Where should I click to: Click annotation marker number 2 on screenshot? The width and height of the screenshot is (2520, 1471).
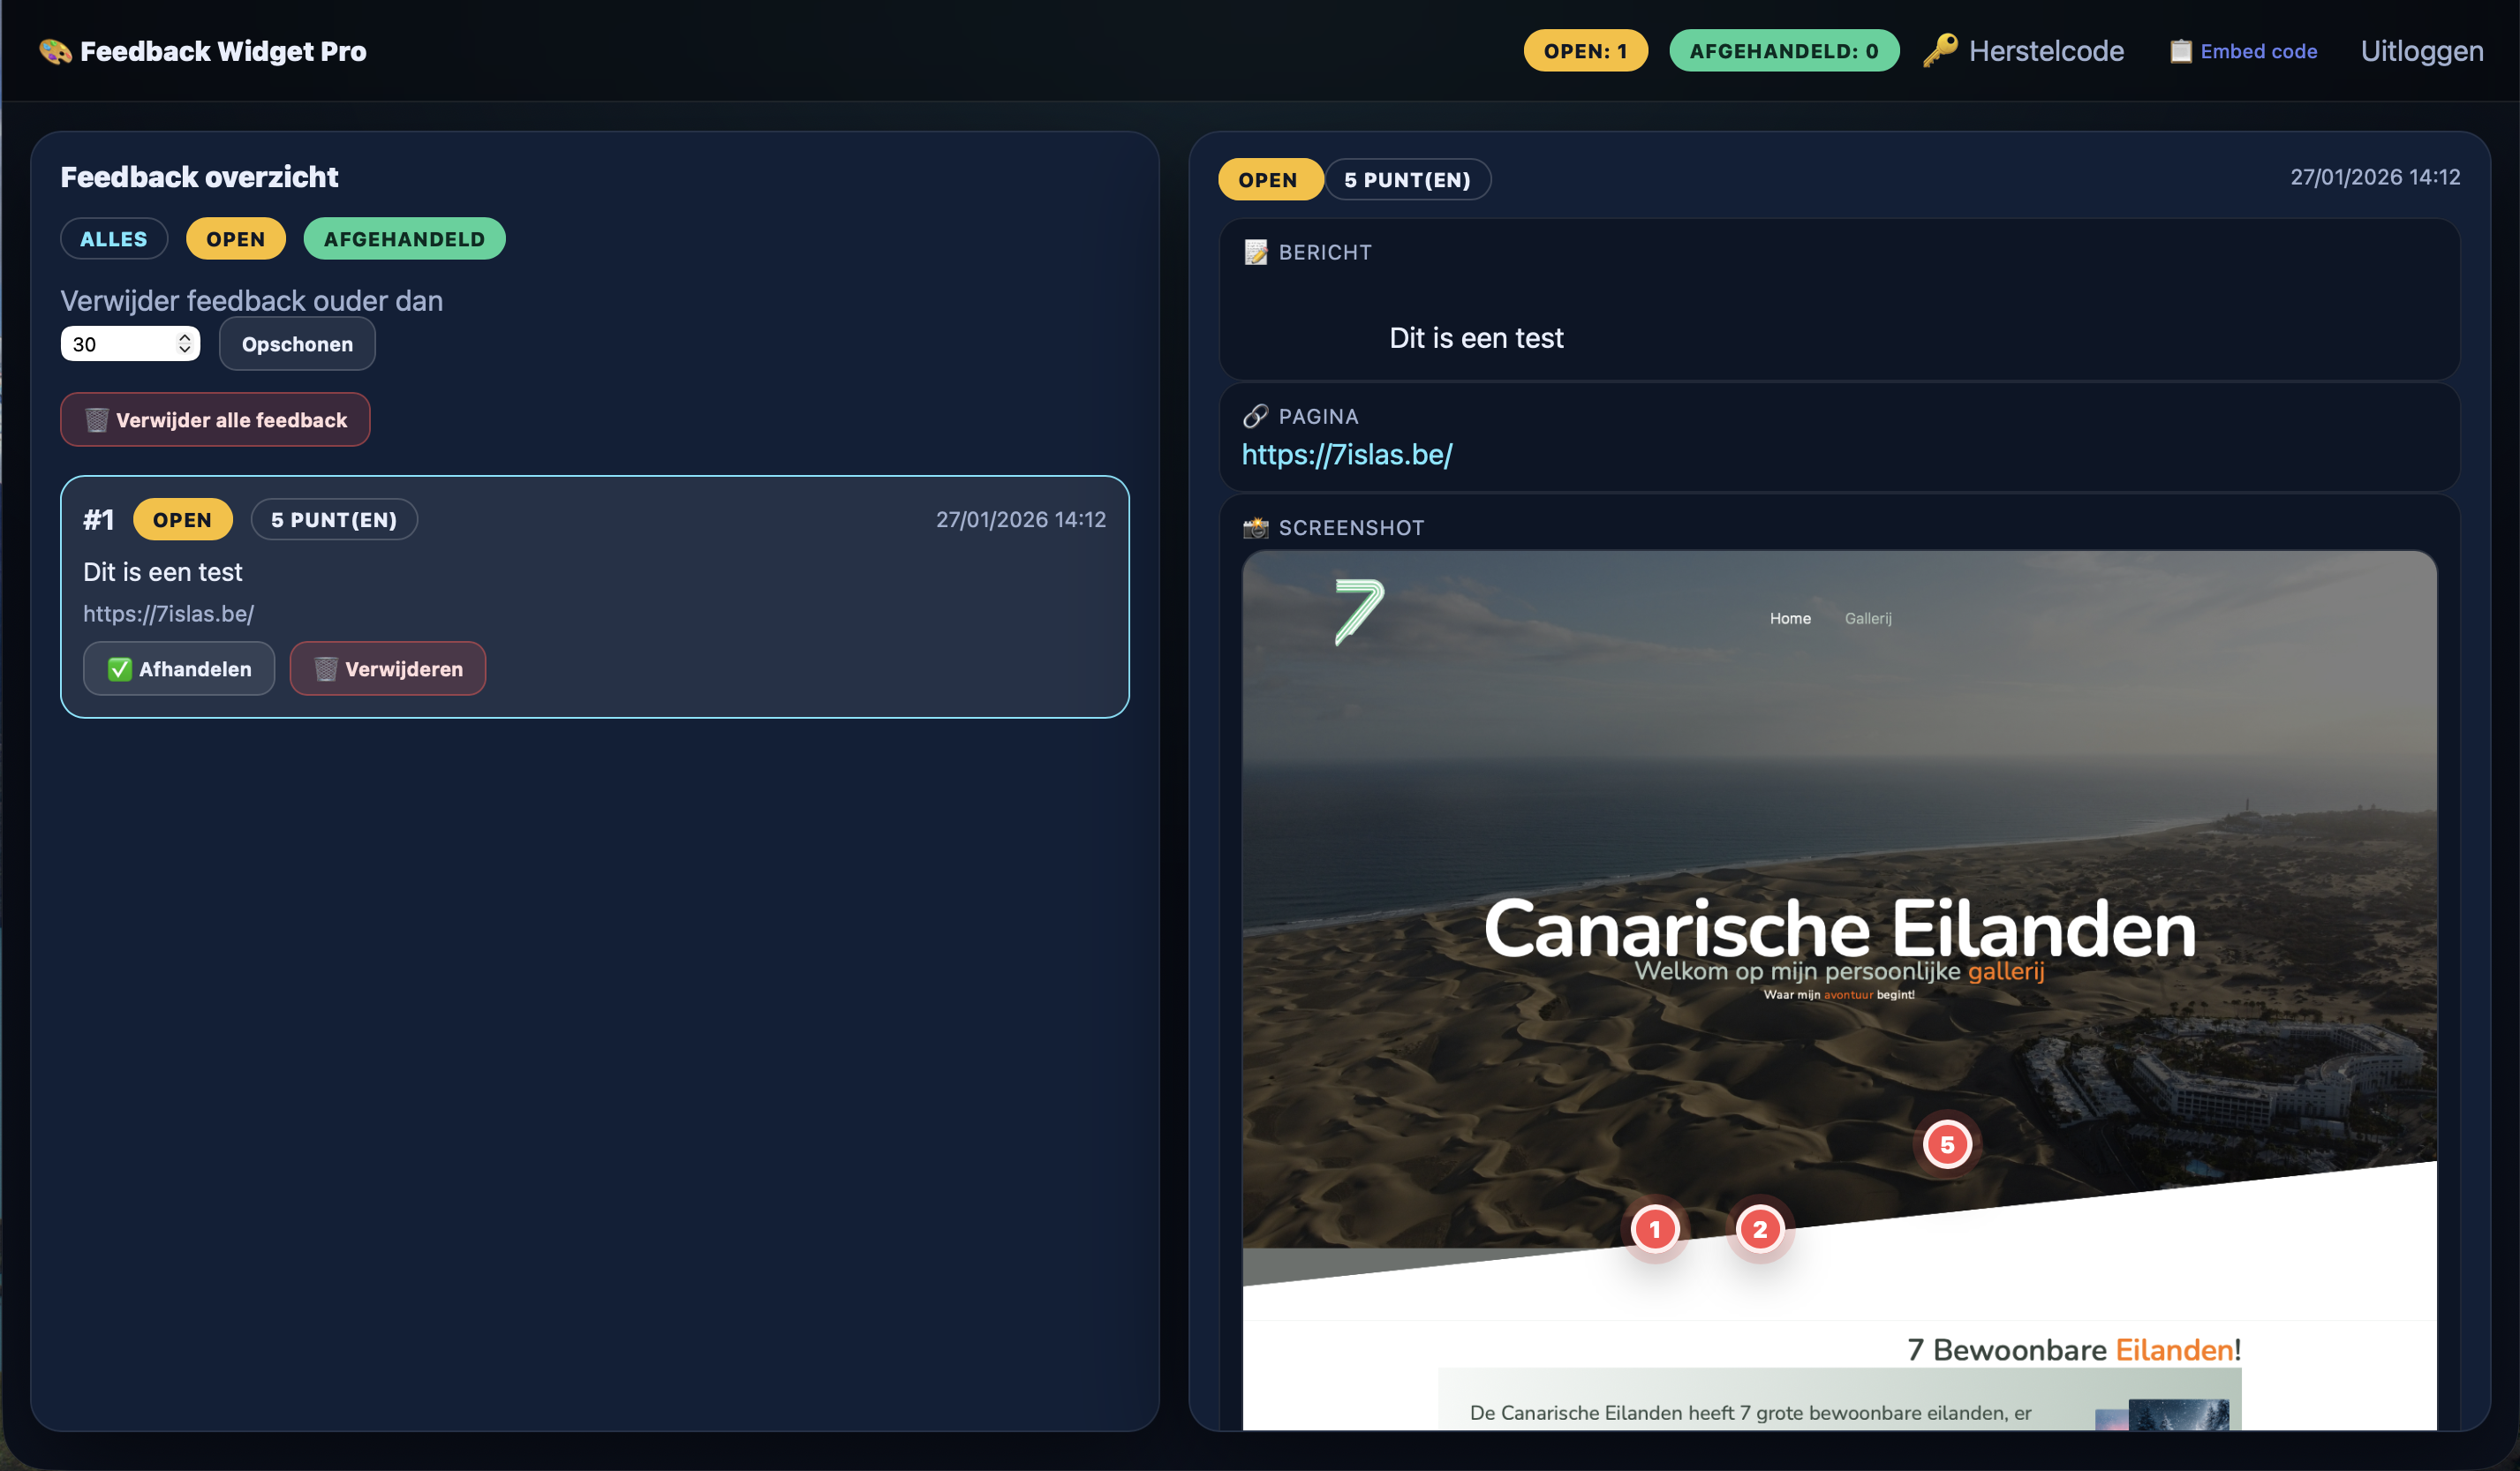click(1759, 1229)
